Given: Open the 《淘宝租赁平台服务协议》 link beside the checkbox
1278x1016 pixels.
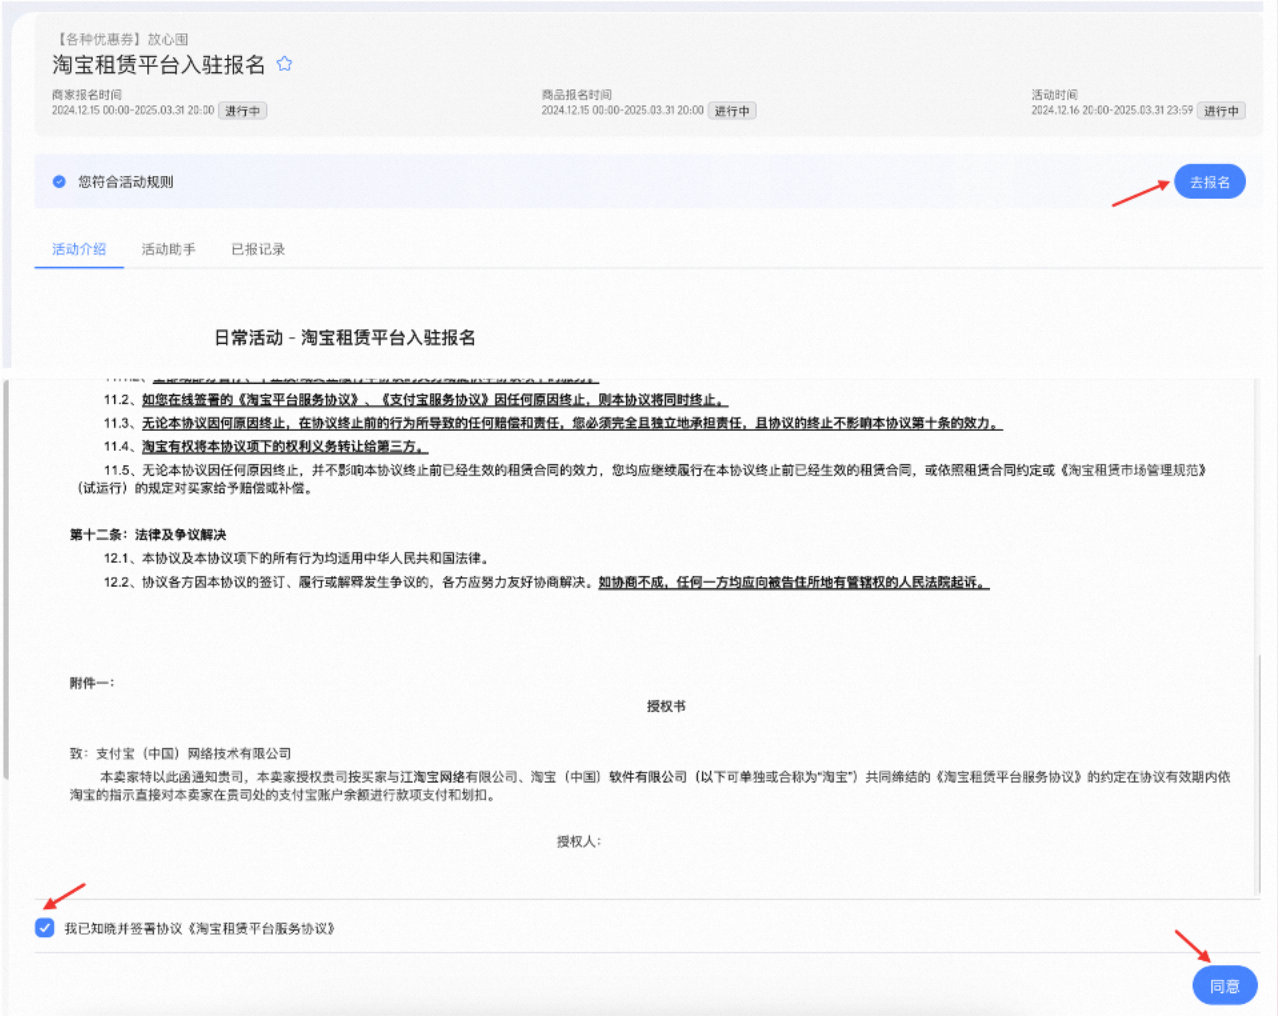Looking at the screenshot, I should point(262,929).
